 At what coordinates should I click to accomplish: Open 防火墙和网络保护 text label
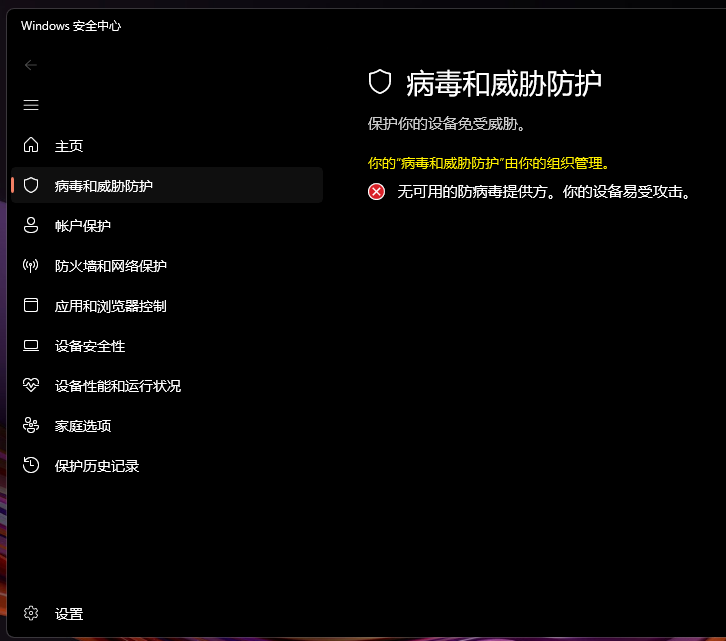click(x=111, y=266)
